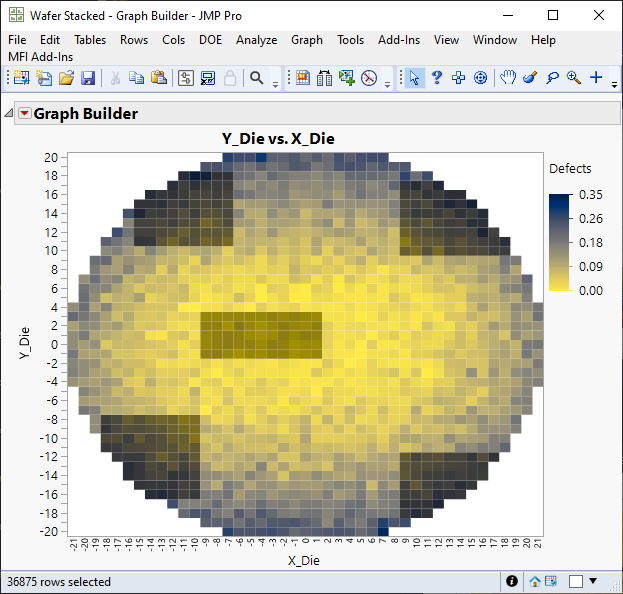
Task: Select the Brush tool
Action: [x=530, y=77]
